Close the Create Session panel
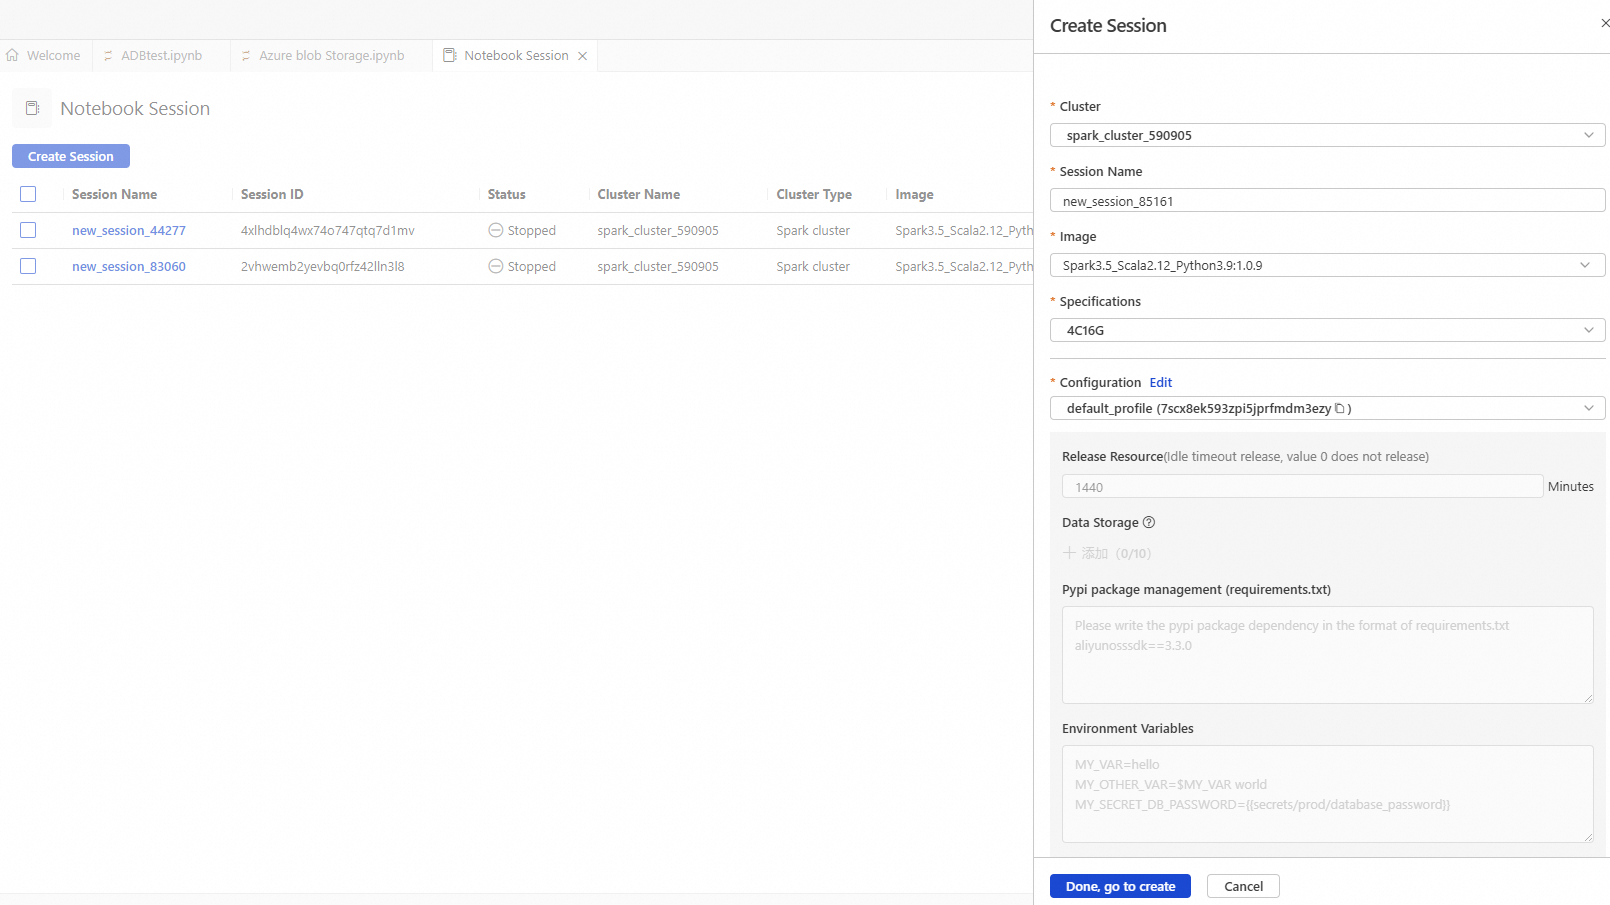Screen dimensions: 1610x905 click(x=1605, y=23)
